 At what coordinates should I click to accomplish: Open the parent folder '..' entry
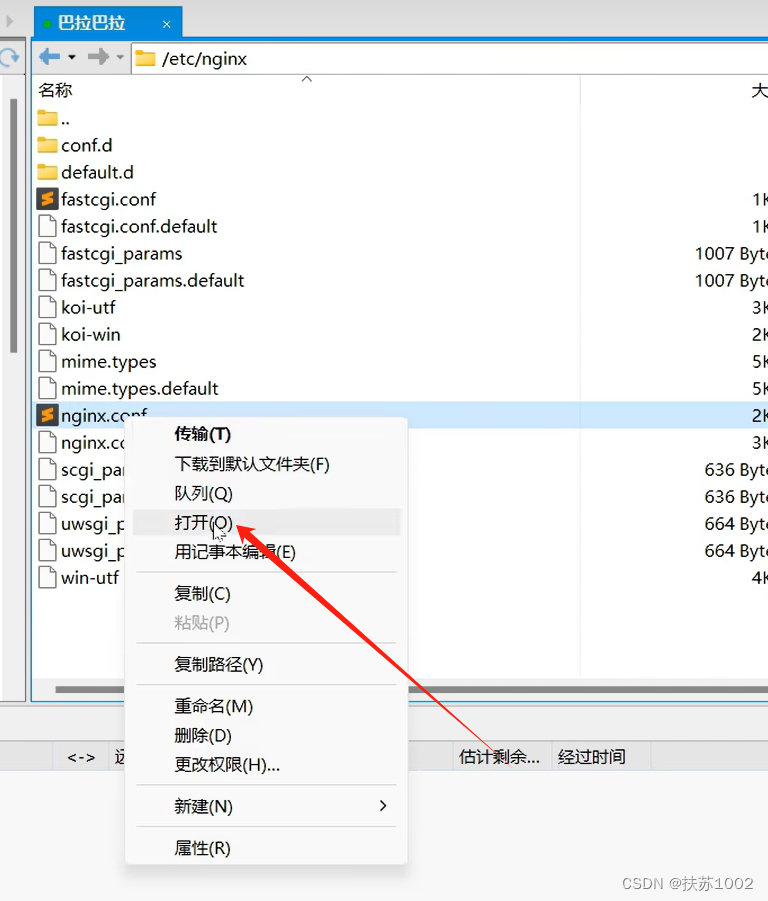pos(53,119)
